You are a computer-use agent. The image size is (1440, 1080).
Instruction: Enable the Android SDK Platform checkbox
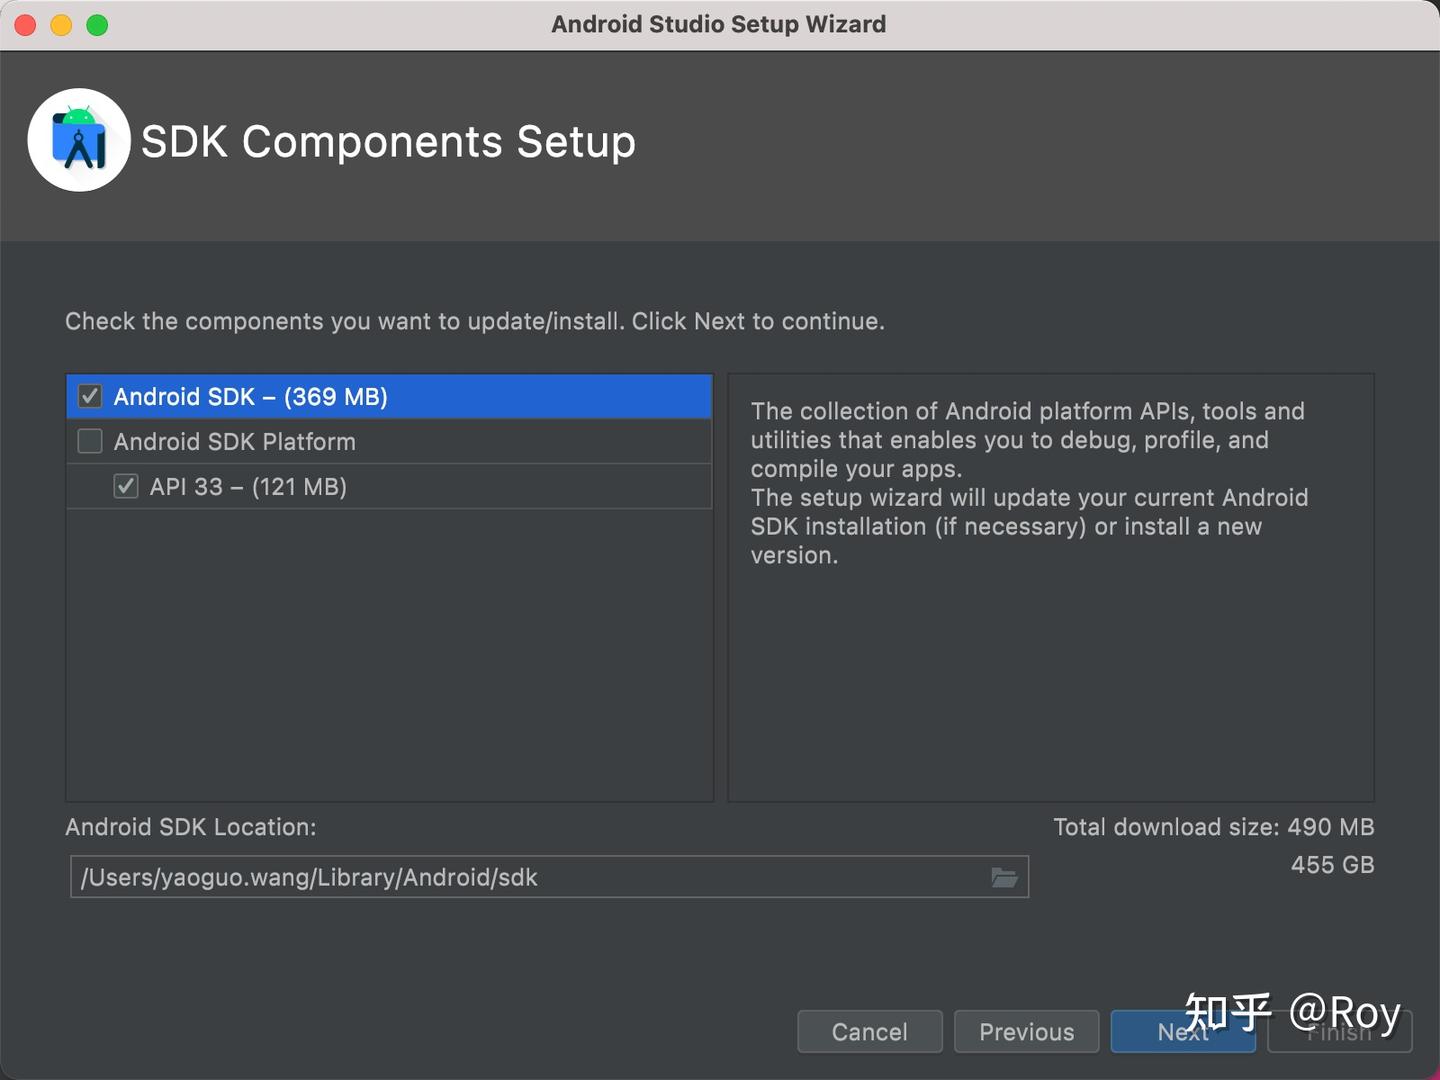(x=89, y=441)
